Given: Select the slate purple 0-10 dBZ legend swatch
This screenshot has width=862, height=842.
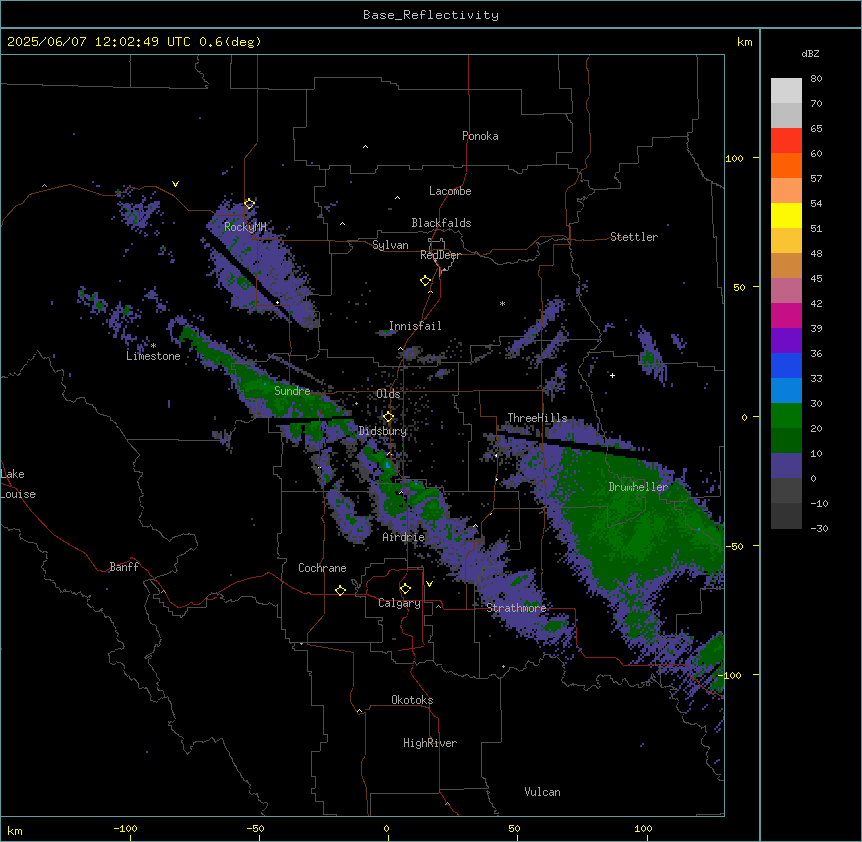Looking at the screenshot, I should tap(786, 466).
